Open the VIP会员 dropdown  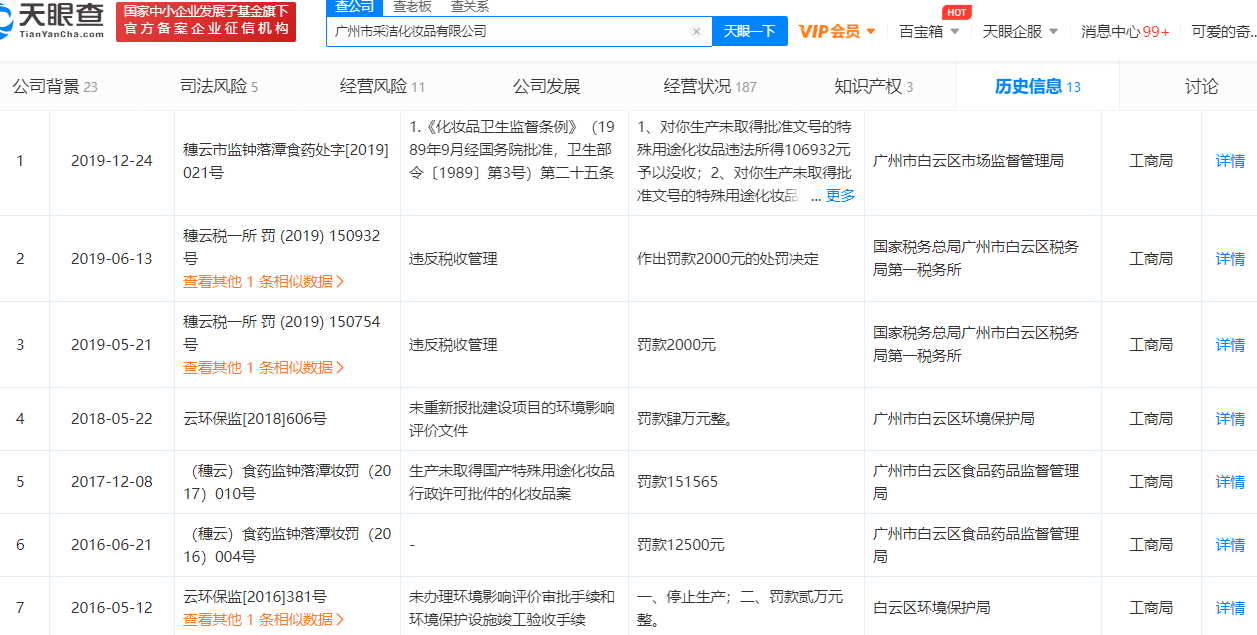[x=837, y=31]
